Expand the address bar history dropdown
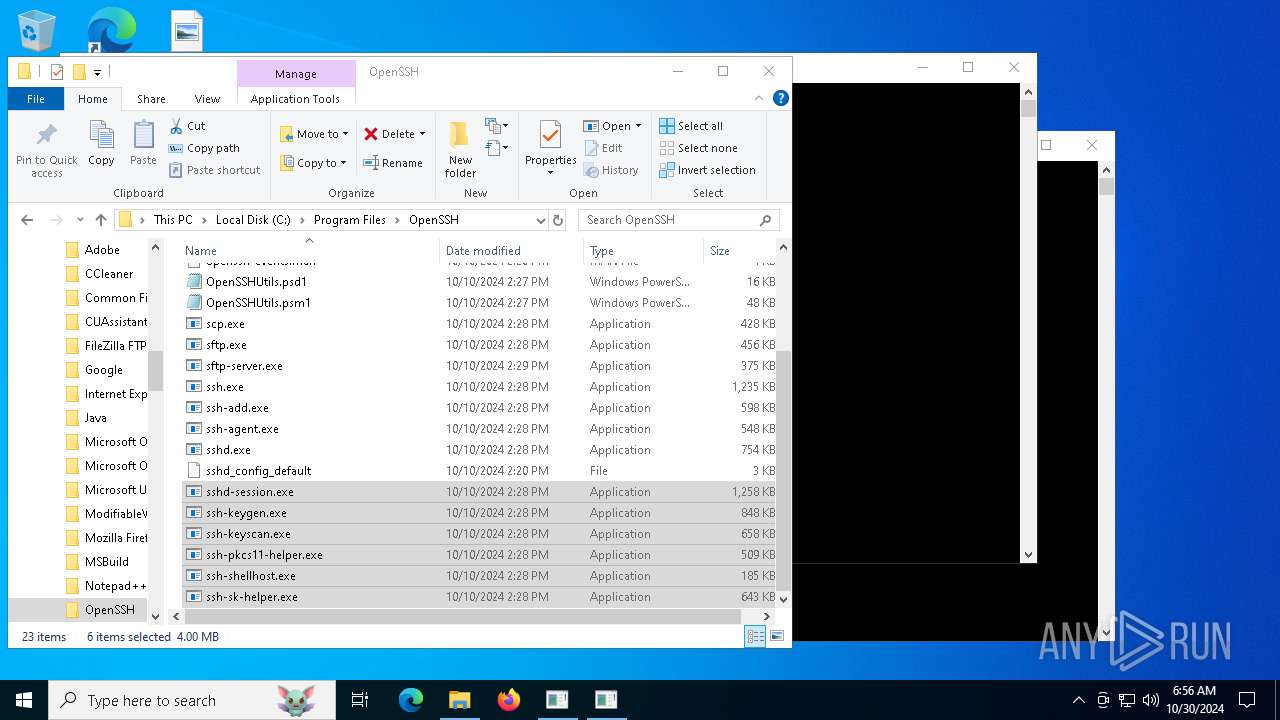Image resolution: width=1280 pixels, height=720 pixels. click(x=541, y=220)
